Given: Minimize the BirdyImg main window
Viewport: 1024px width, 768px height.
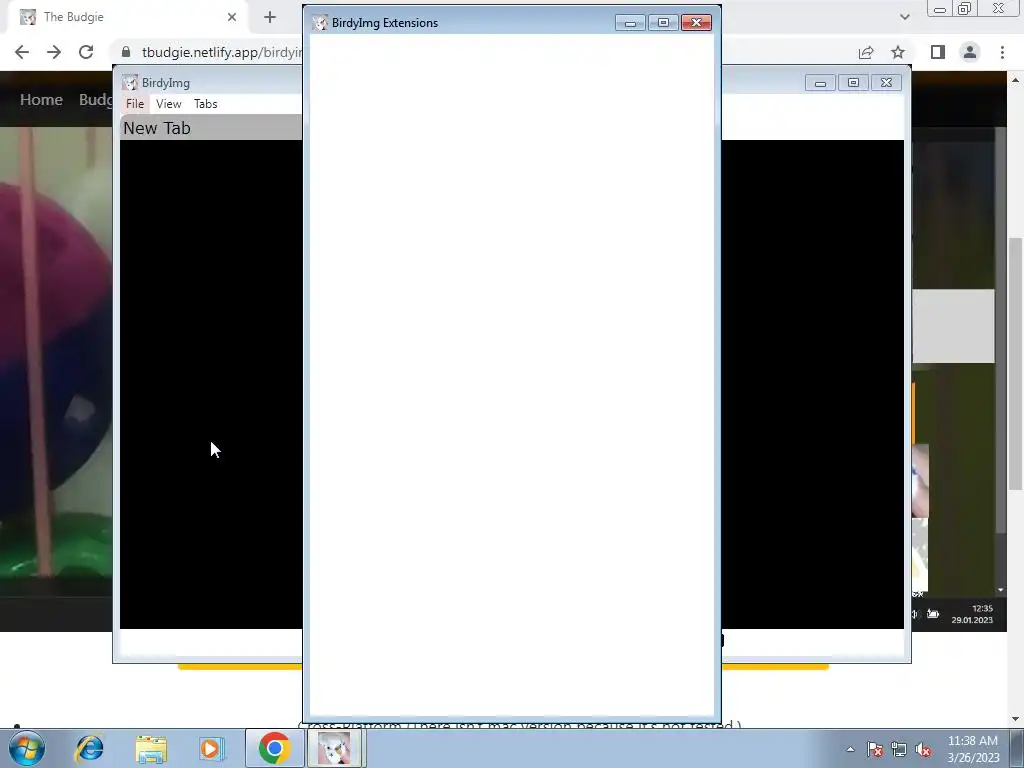Looking at the screenshot, I should pos(820,83).
